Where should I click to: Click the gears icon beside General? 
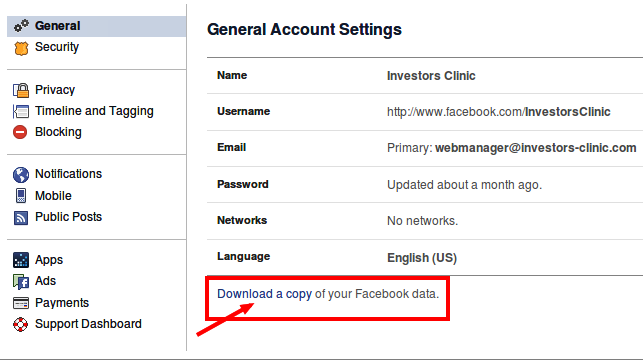click(21, 26)
